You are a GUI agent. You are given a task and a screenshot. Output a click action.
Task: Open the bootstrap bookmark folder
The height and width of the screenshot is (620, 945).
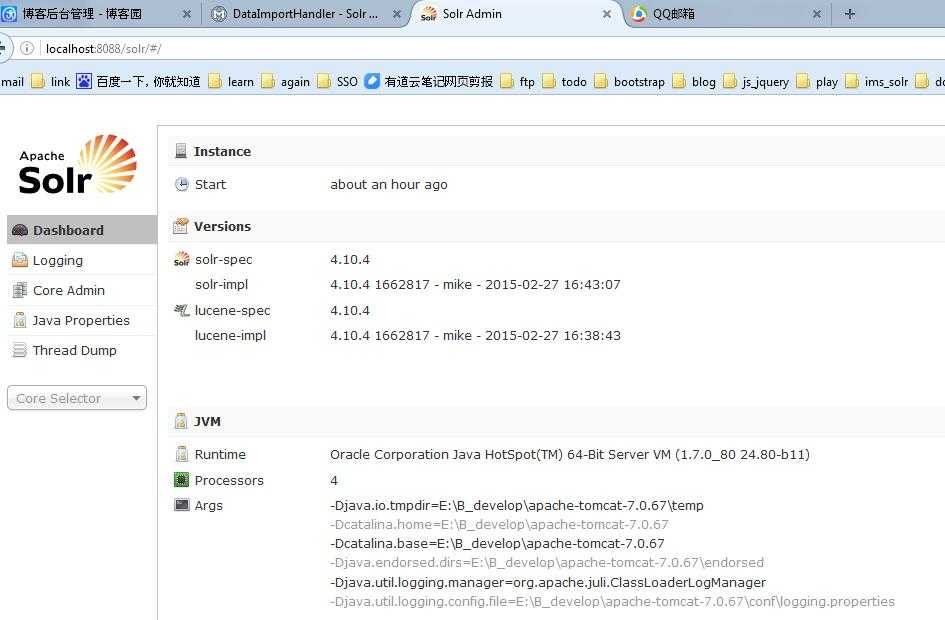point(630,81)
